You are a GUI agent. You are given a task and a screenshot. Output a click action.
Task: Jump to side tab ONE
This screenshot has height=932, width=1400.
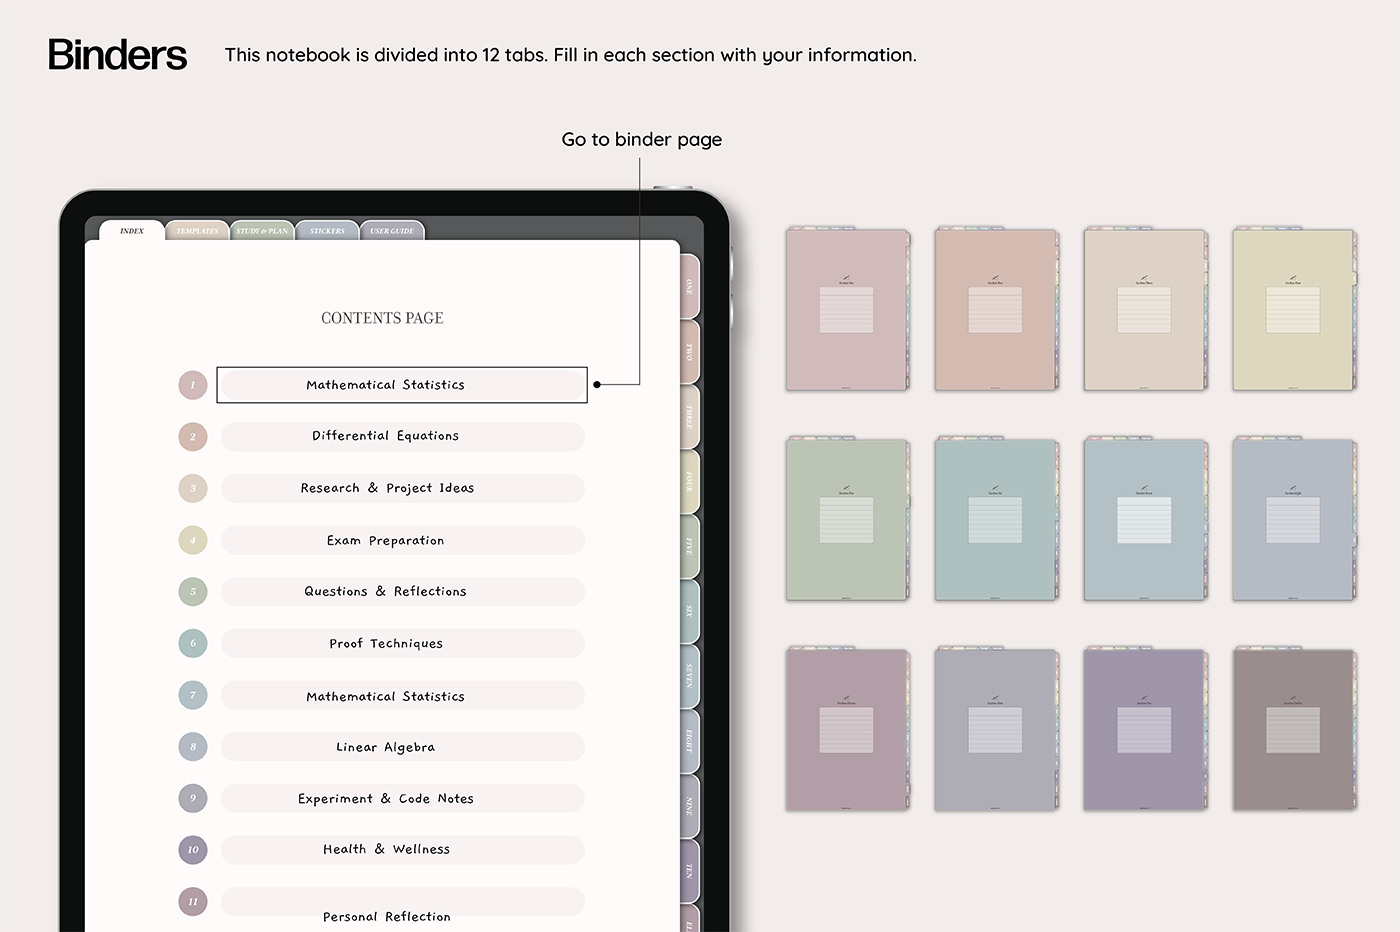[x=689, y=287]
